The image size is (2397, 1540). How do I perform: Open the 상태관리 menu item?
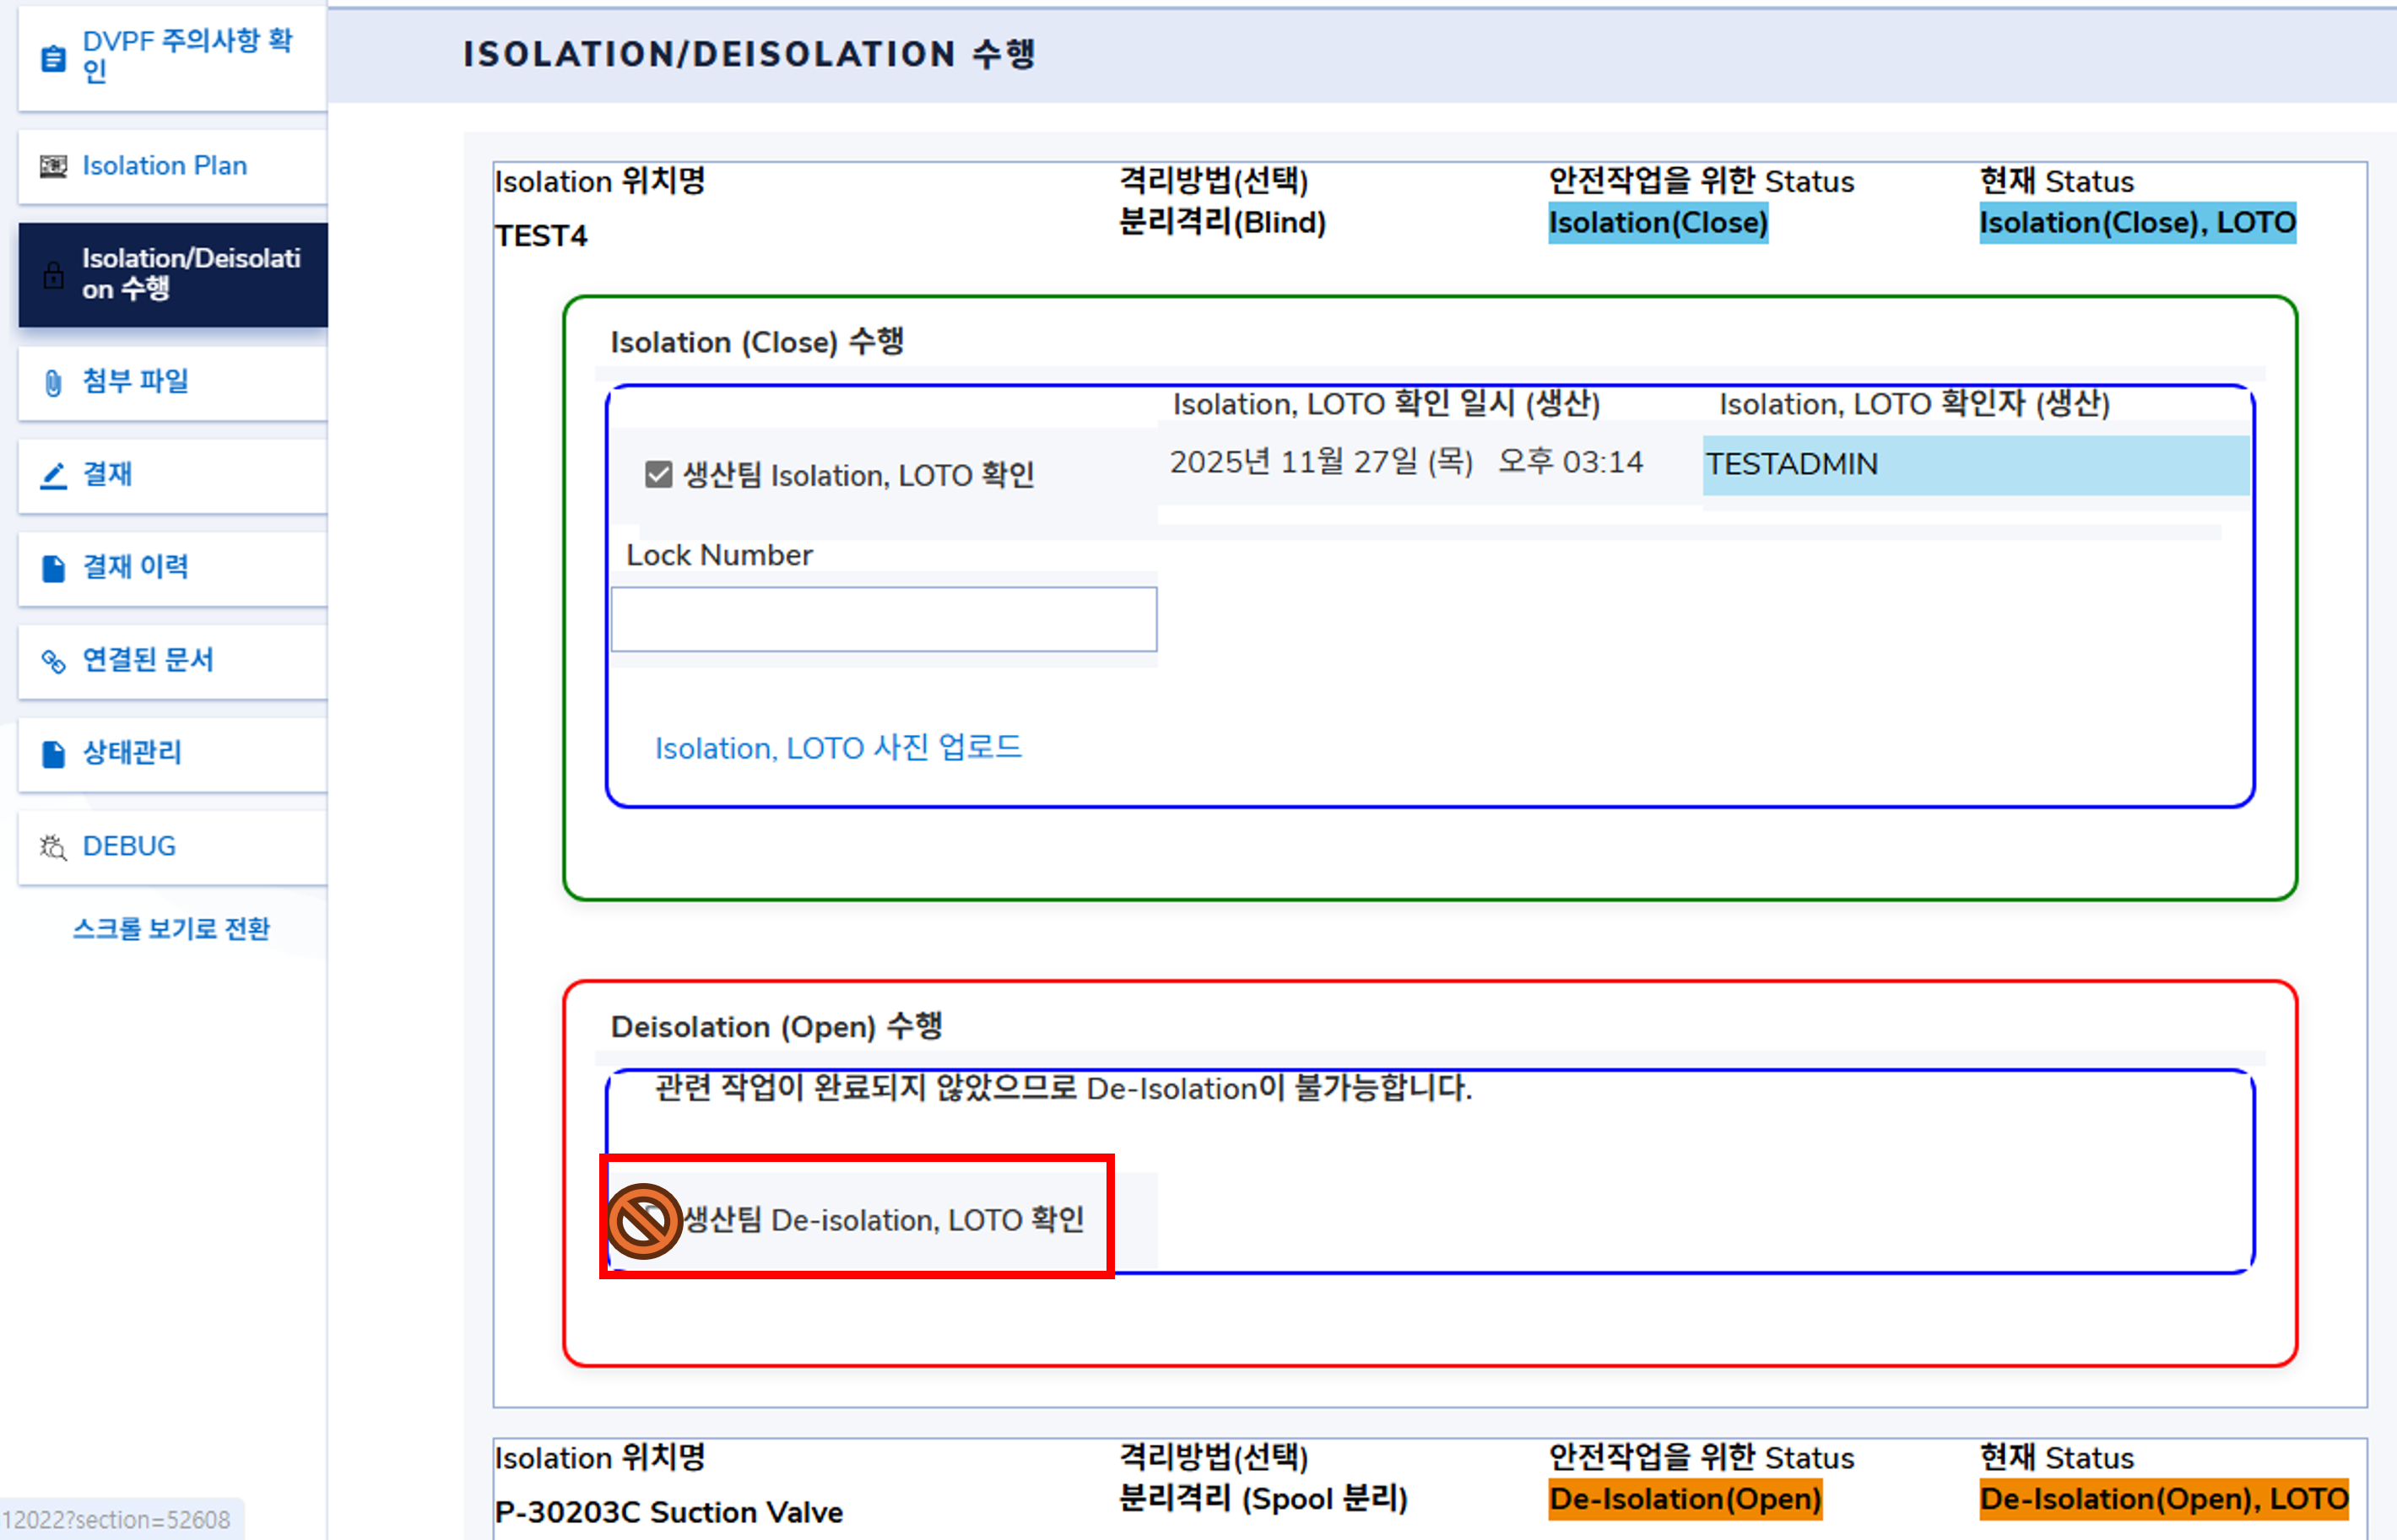click(132, 753)
